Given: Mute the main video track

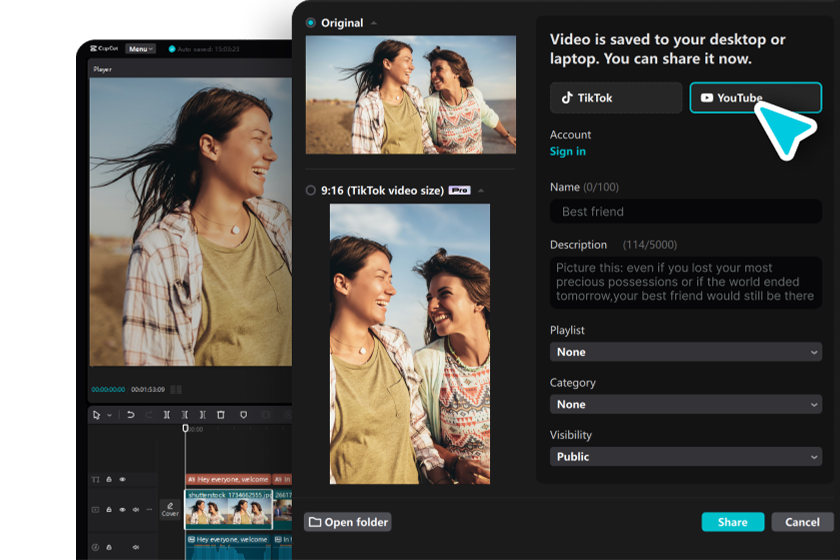Looking at the screenshot, I should point(136,510).
